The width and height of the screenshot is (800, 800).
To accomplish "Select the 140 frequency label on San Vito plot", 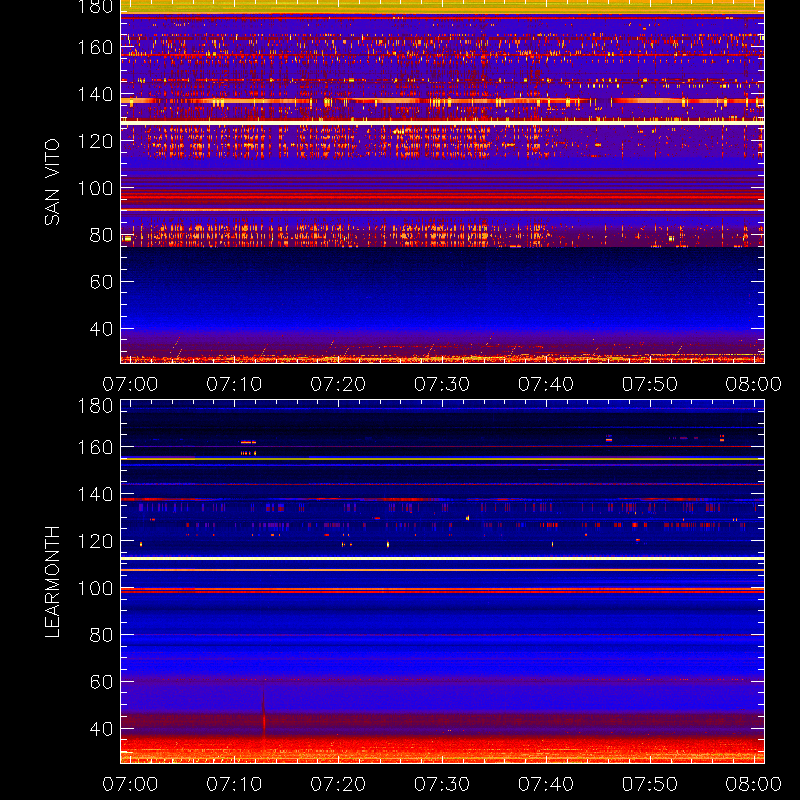I will (x=95, y=94).
